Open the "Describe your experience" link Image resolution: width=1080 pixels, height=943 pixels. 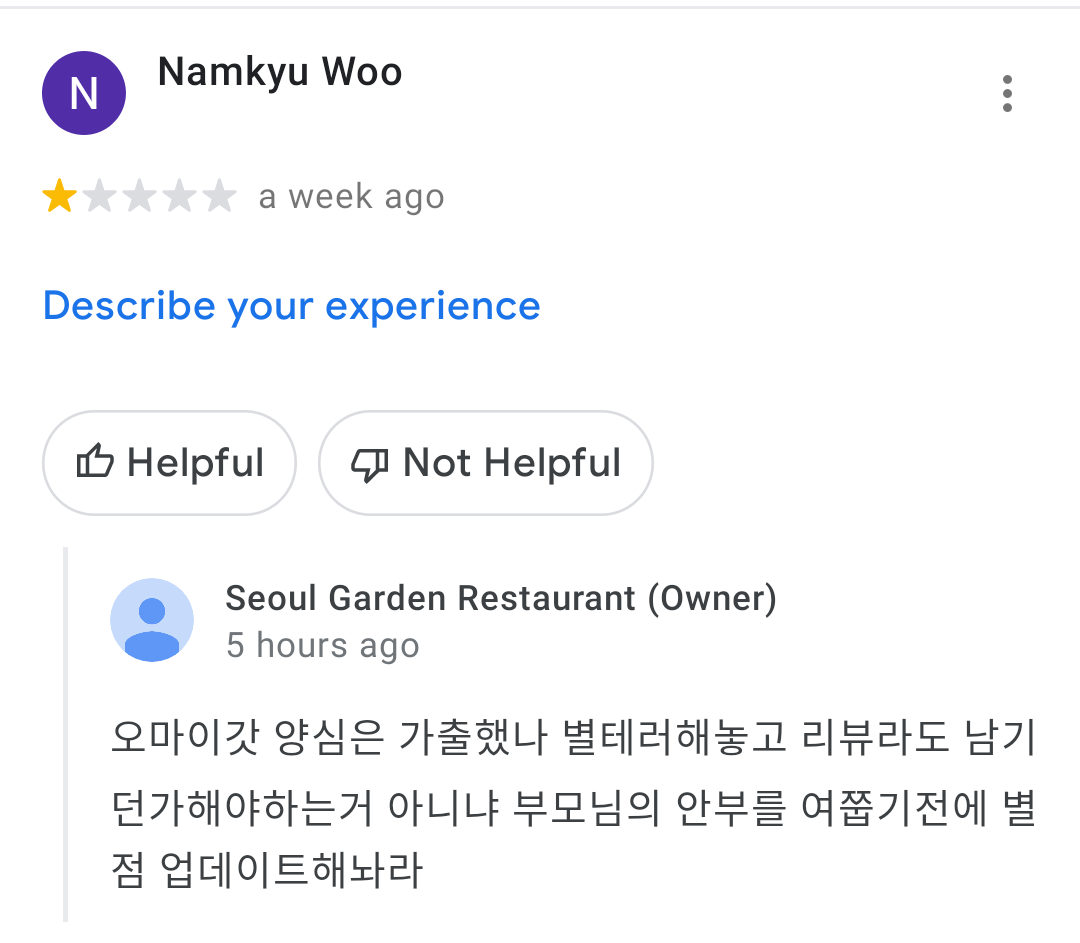(291, 305)
